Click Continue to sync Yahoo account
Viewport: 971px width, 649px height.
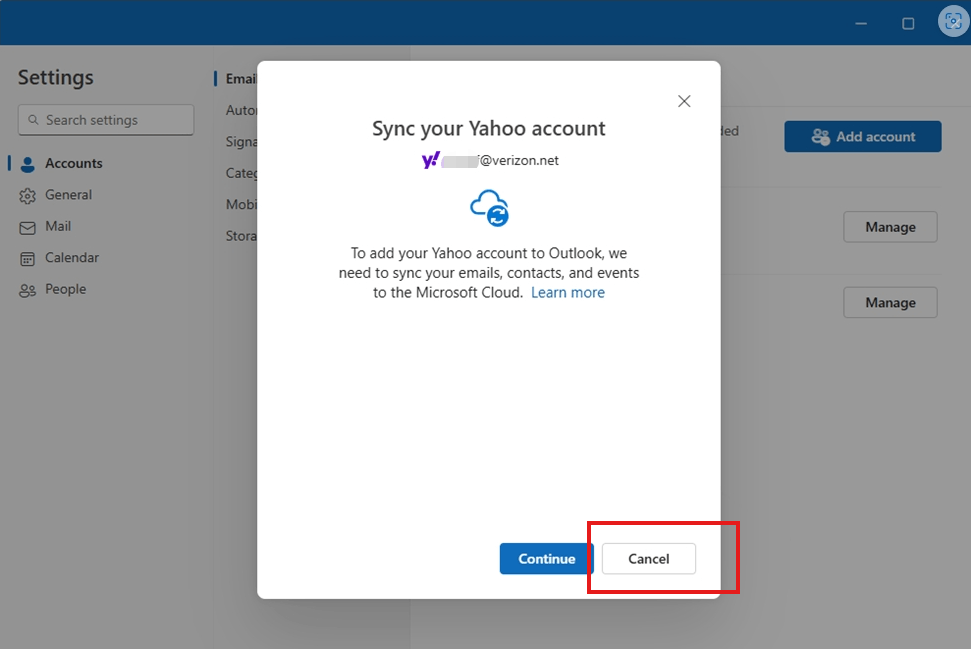[545, 559]
